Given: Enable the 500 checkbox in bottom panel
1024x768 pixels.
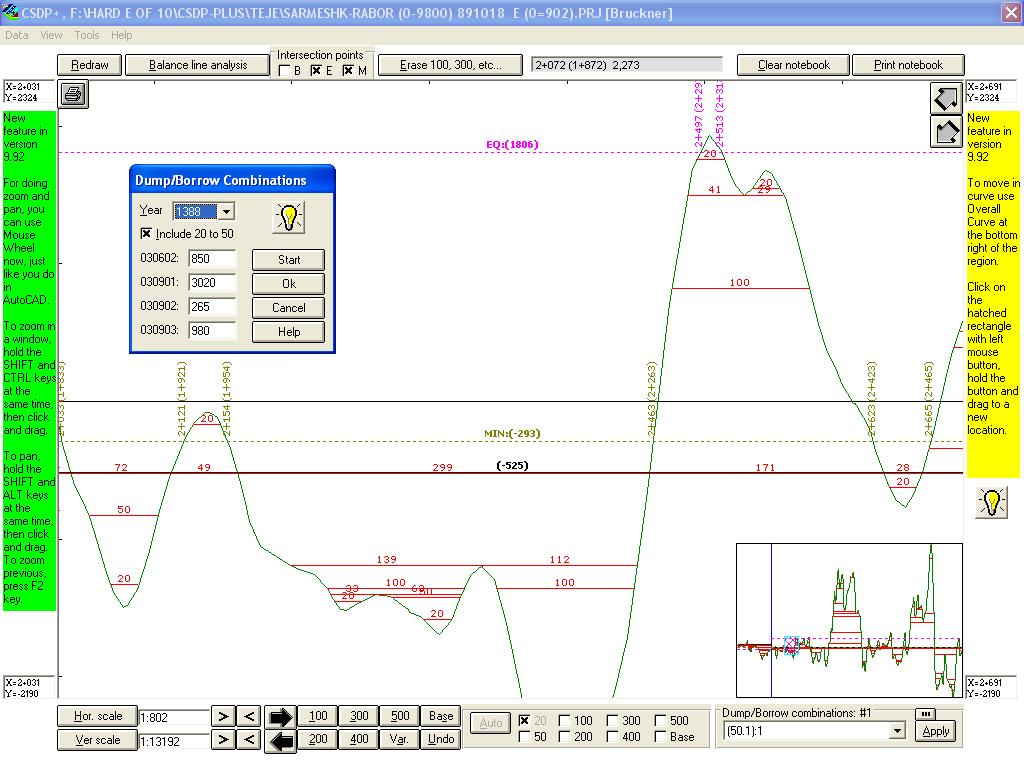Looking at the screenshot, I should pos(660,720).
